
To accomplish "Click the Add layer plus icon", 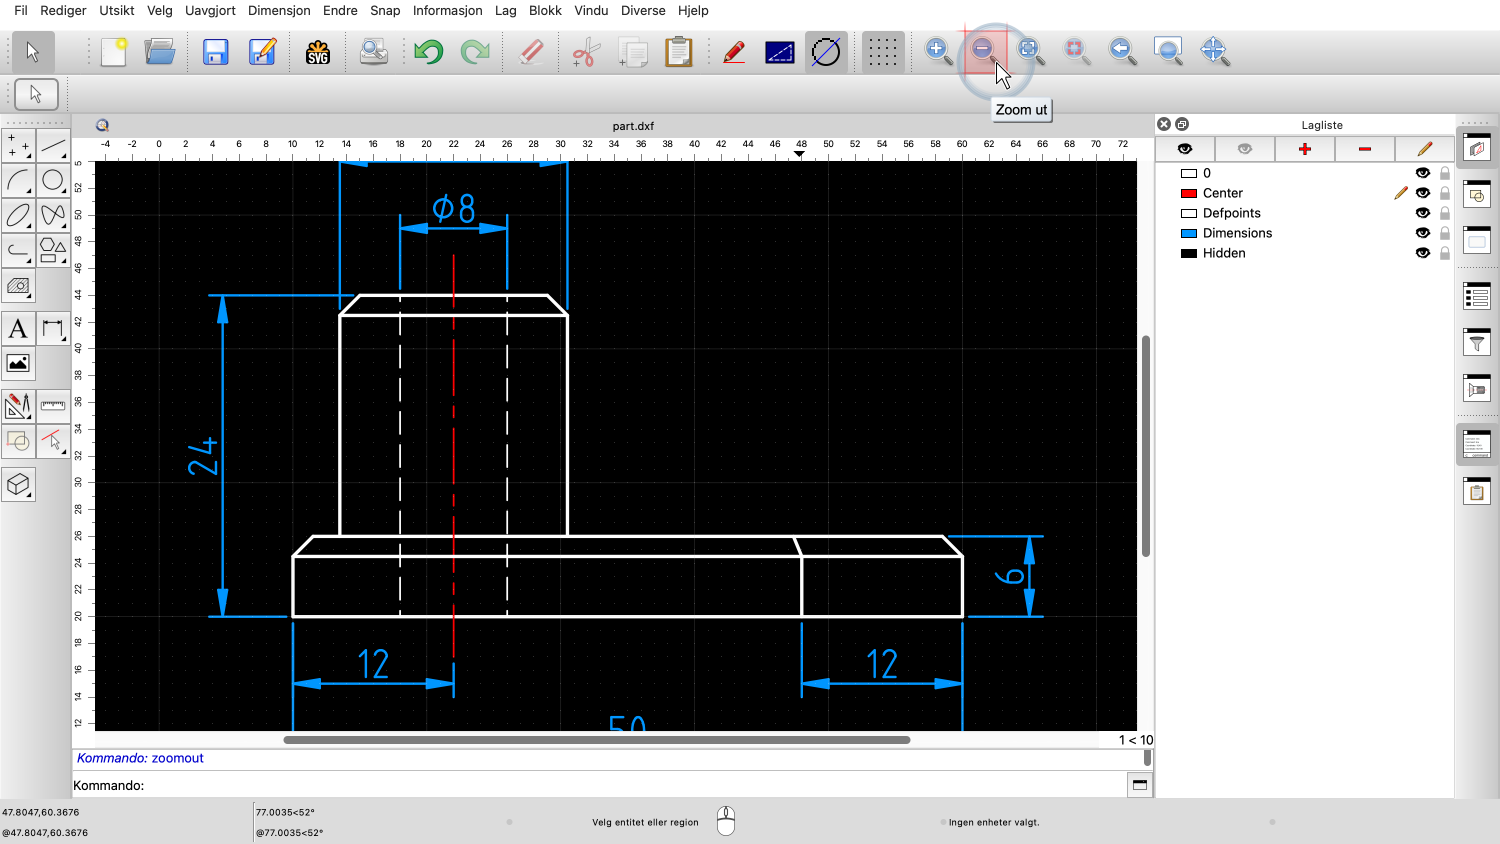I will point(1304,149).
